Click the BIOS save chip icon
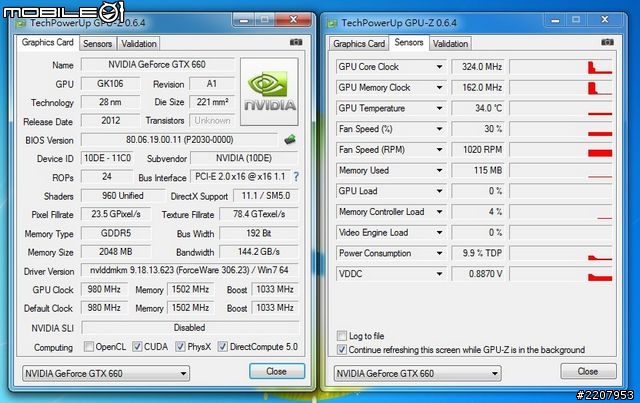The image size is (640, 403). (290, 140)
